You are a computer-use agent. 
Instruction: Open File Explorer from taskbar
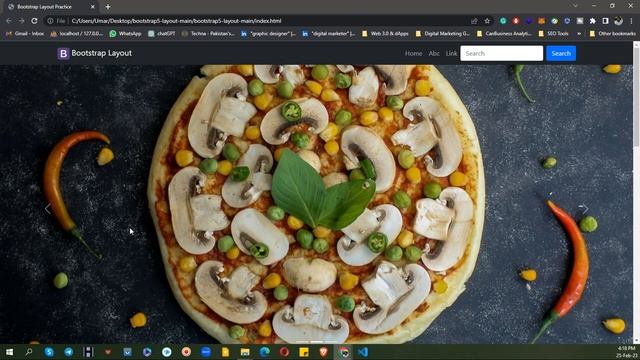click(x=245, y=352)
